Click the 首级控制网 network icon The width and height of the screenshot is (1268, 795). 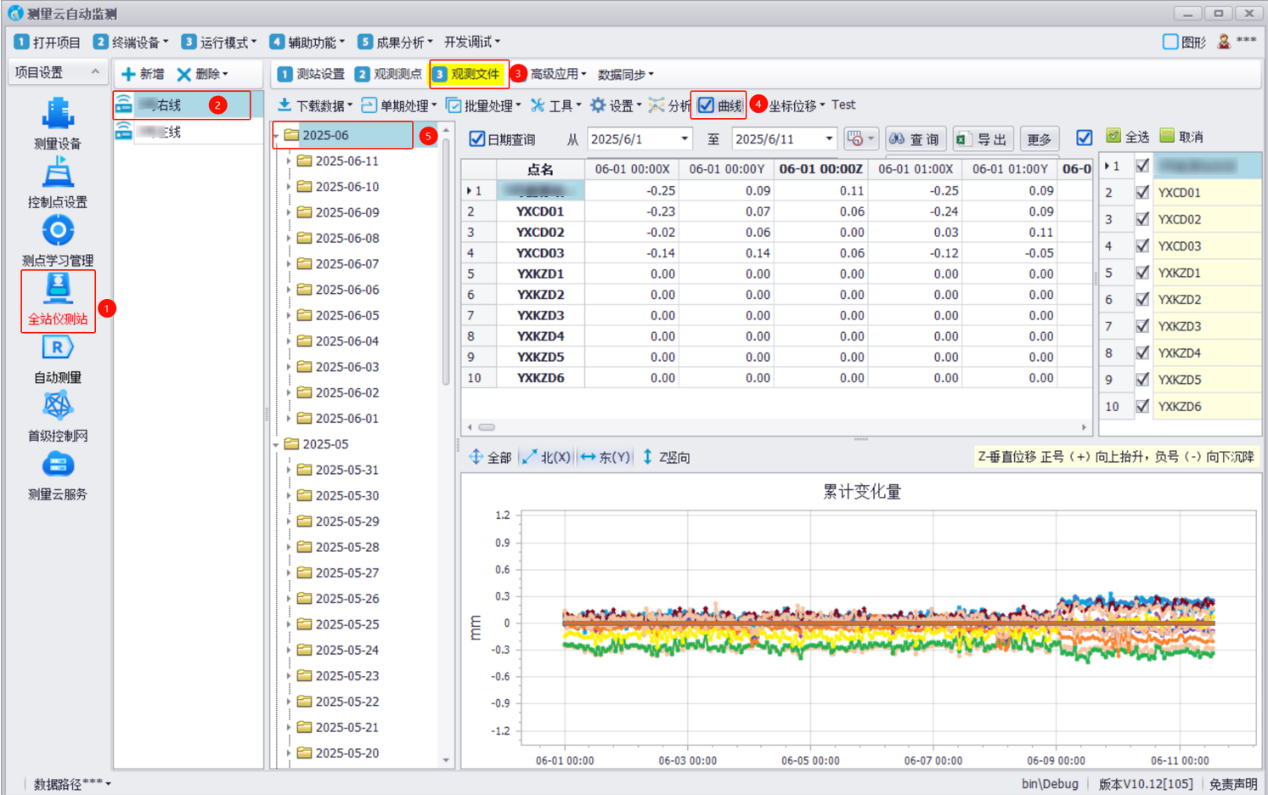pos(57,407)
